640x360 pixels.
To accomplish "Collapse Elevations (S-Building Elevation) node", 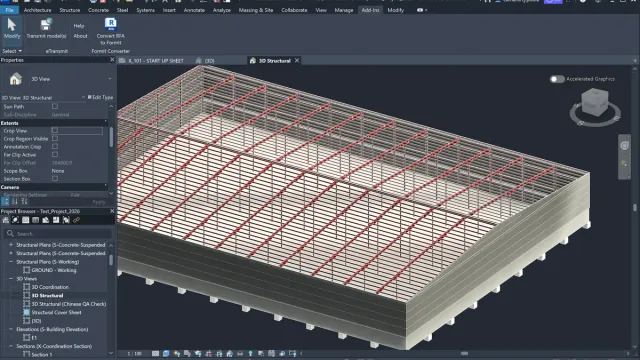I will (x=11, y=329).
